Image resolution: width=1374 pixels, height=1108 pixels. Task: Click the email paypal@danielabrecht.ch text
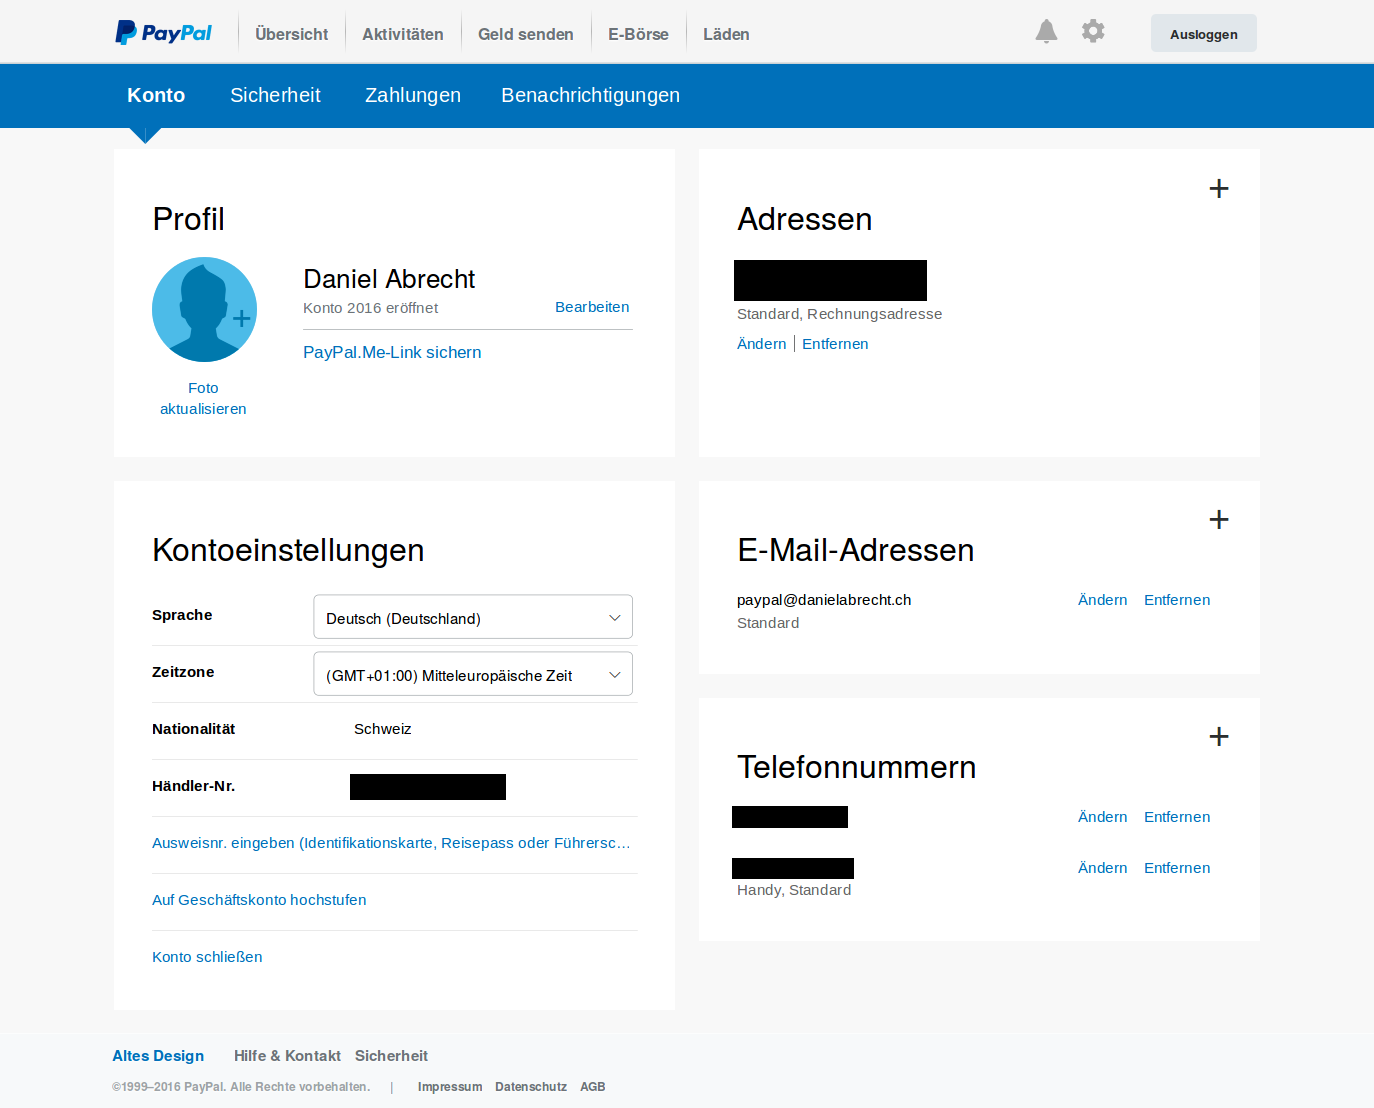point(824,600)
